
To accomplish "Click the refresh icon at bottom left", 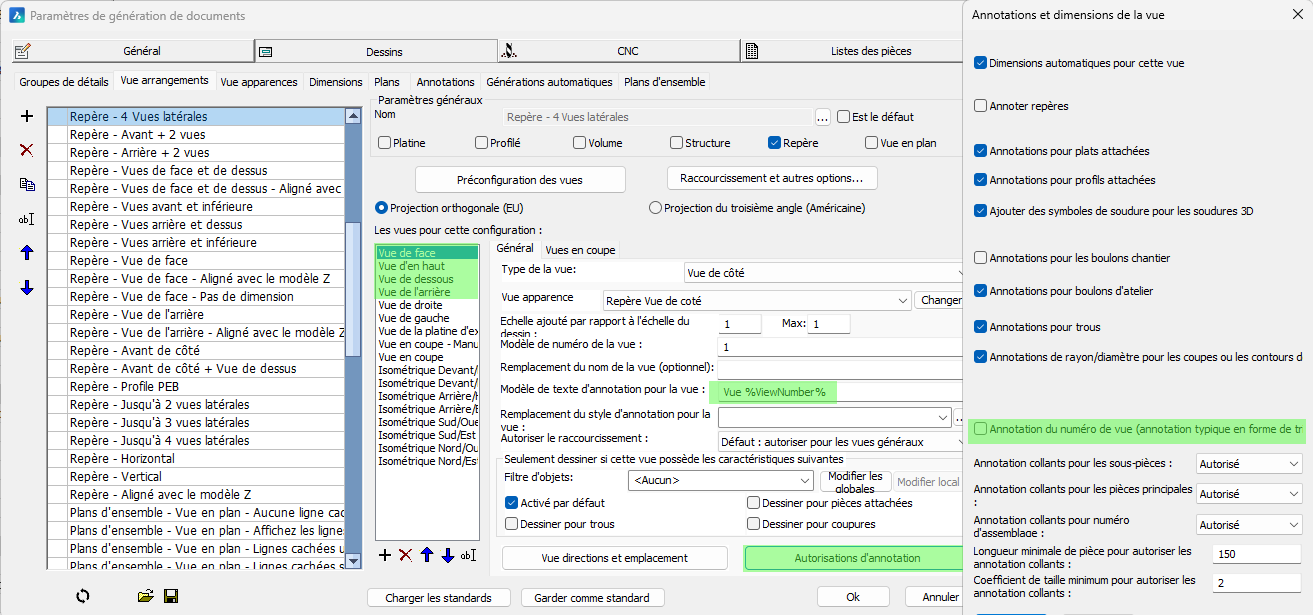I will (x=83, y=596).
